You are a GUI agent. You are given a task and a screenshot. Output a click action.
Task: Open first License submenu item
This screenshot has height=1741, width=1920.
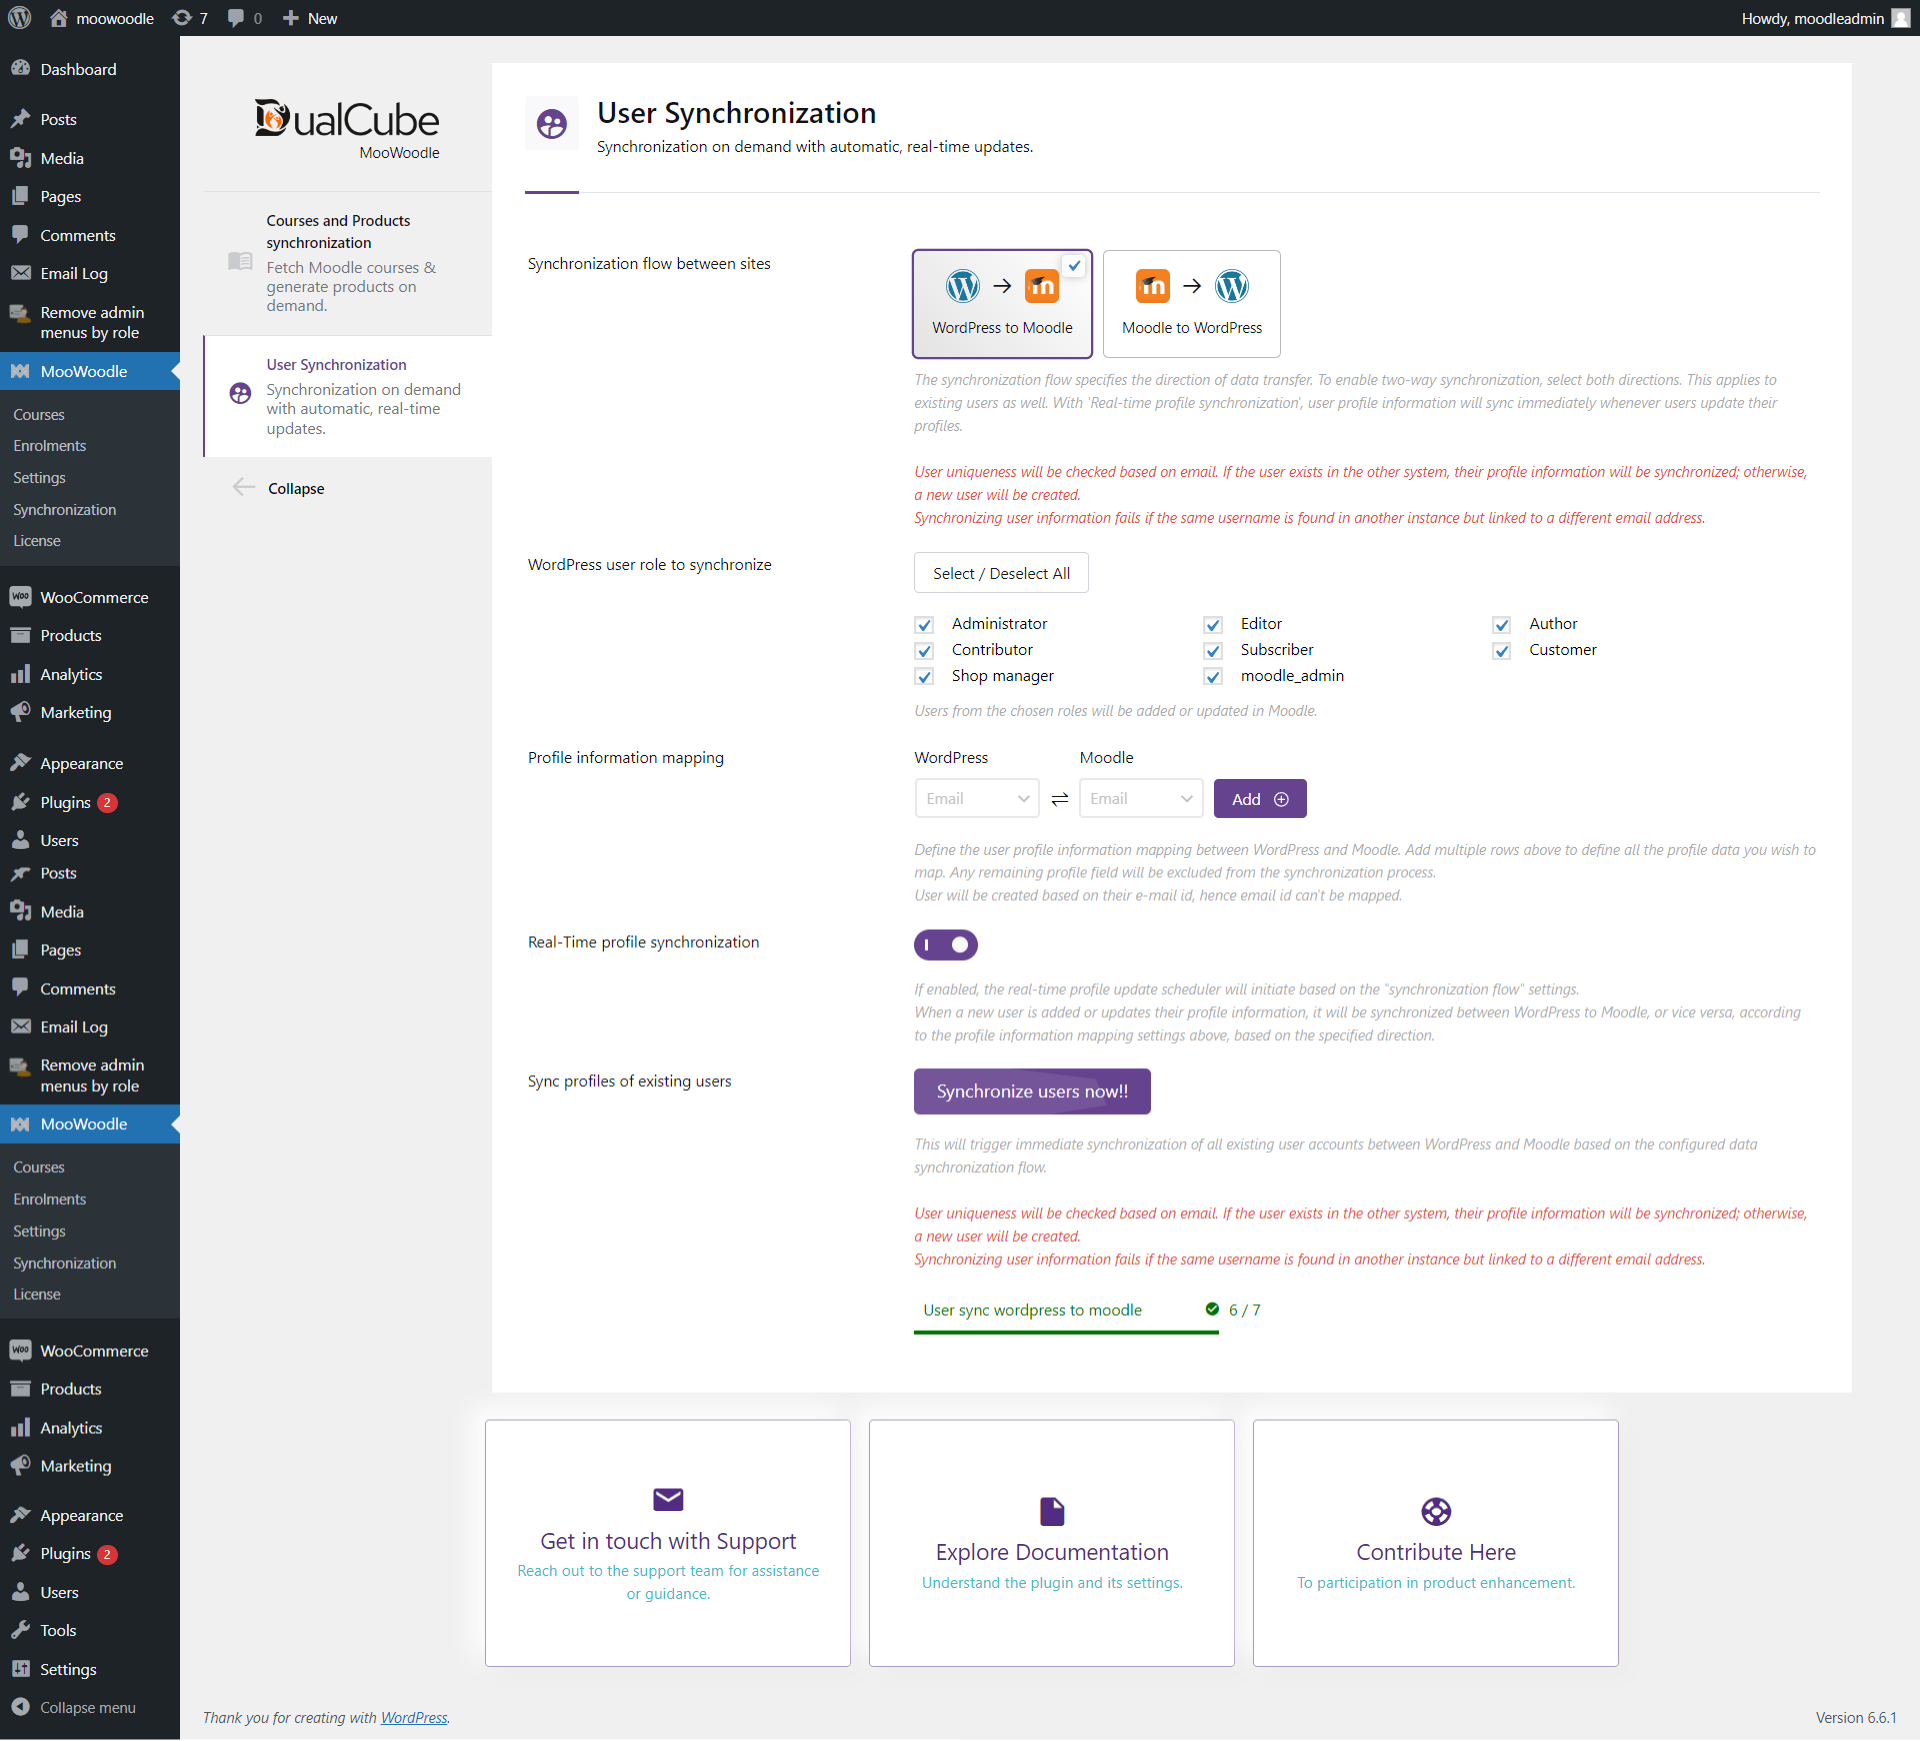tap(37, 541)
